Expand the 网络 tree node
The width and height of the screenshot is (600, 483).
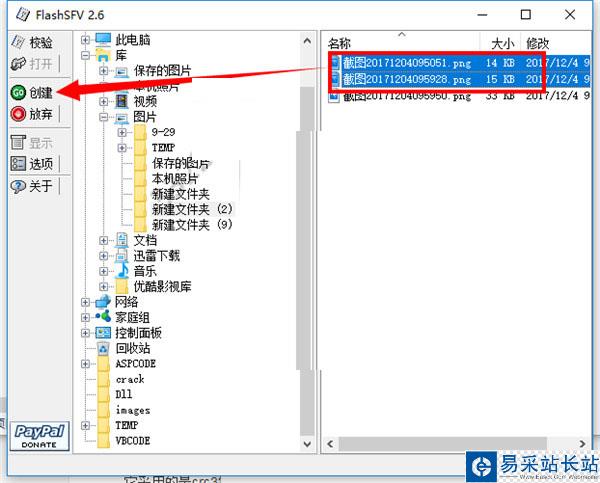coord(86,302)
